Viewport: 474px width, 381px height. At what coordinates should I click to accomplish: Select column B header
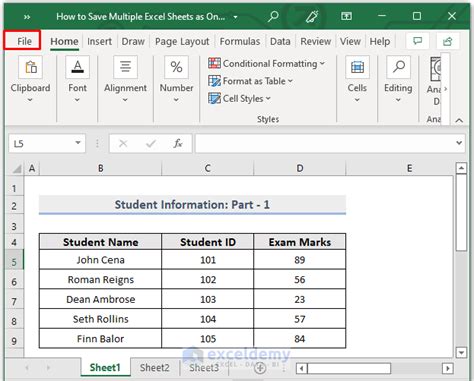click(x=100, y=169)
